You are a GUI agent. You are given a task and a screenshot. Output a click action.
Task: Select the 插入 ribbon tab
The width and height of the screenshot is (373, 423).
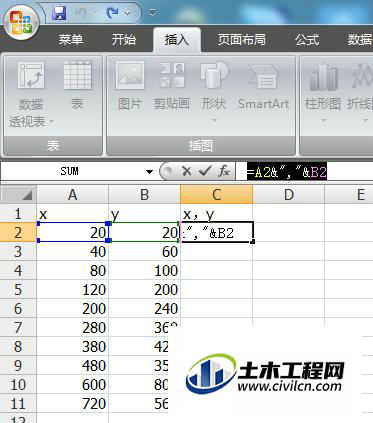177,40
